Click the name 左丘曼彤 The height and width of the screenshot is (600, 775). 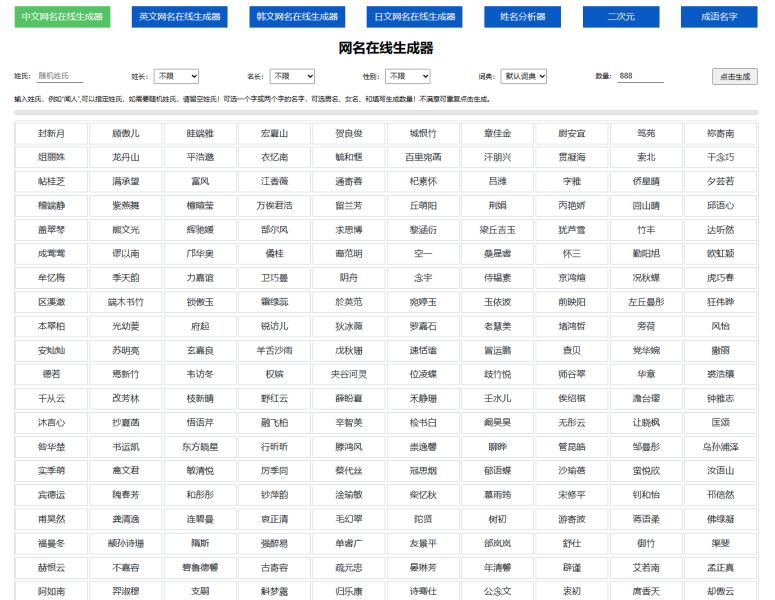pyautogui.click(x=646, y=302)
